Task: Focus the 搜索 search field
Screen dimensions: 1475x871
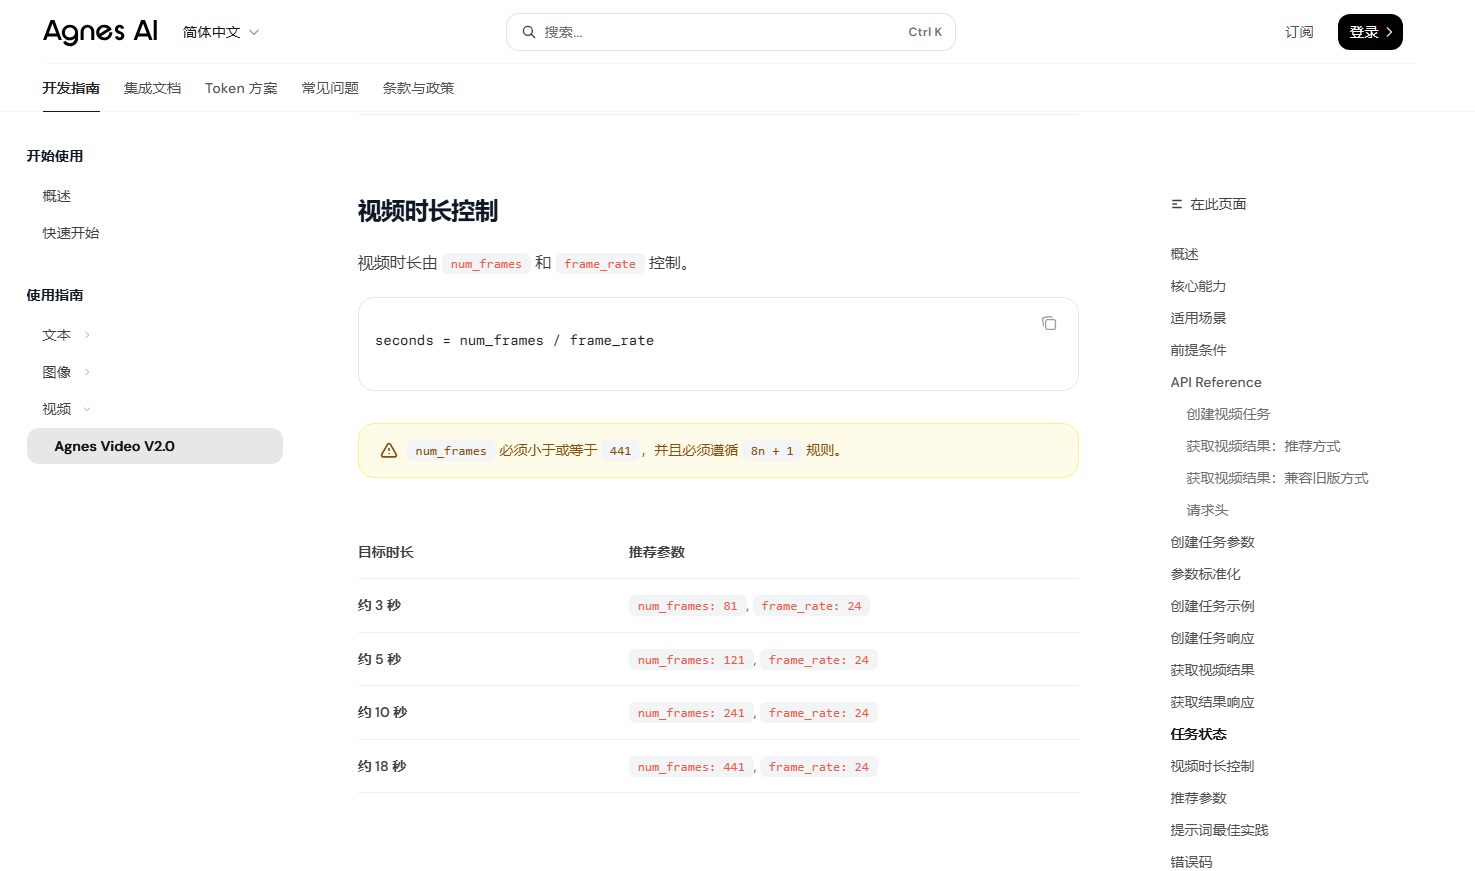Action: tap(731, 32)
